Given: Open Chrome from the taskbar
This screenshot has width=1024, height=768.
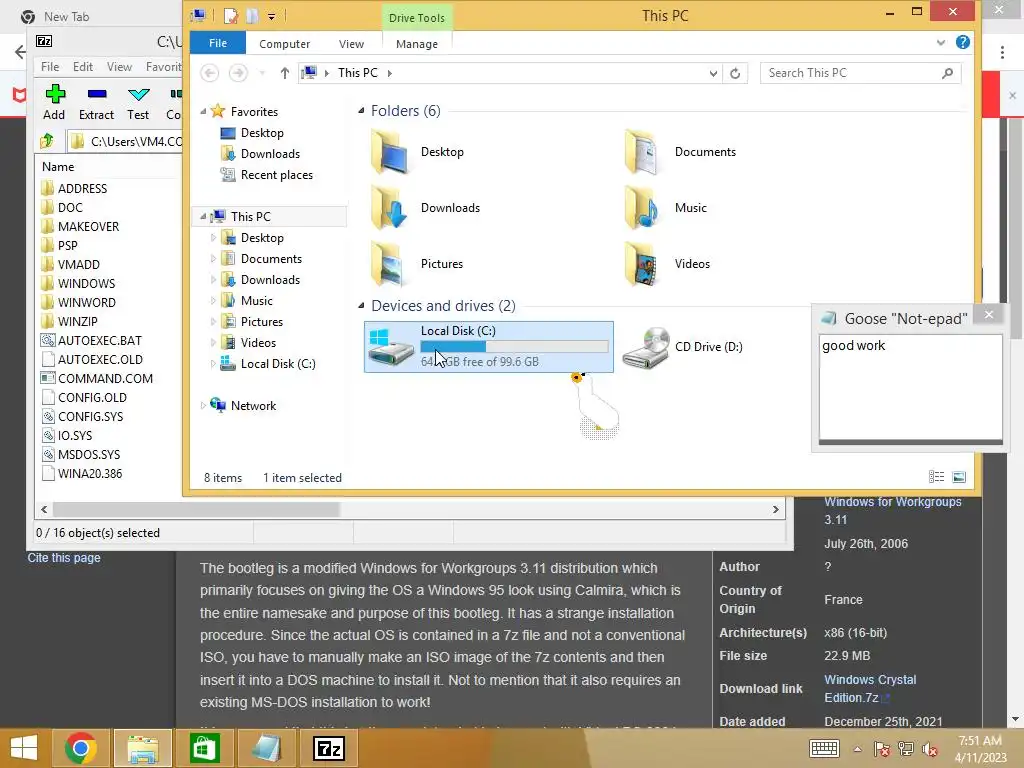Looking at the screenshot, I should coord(81,748).
